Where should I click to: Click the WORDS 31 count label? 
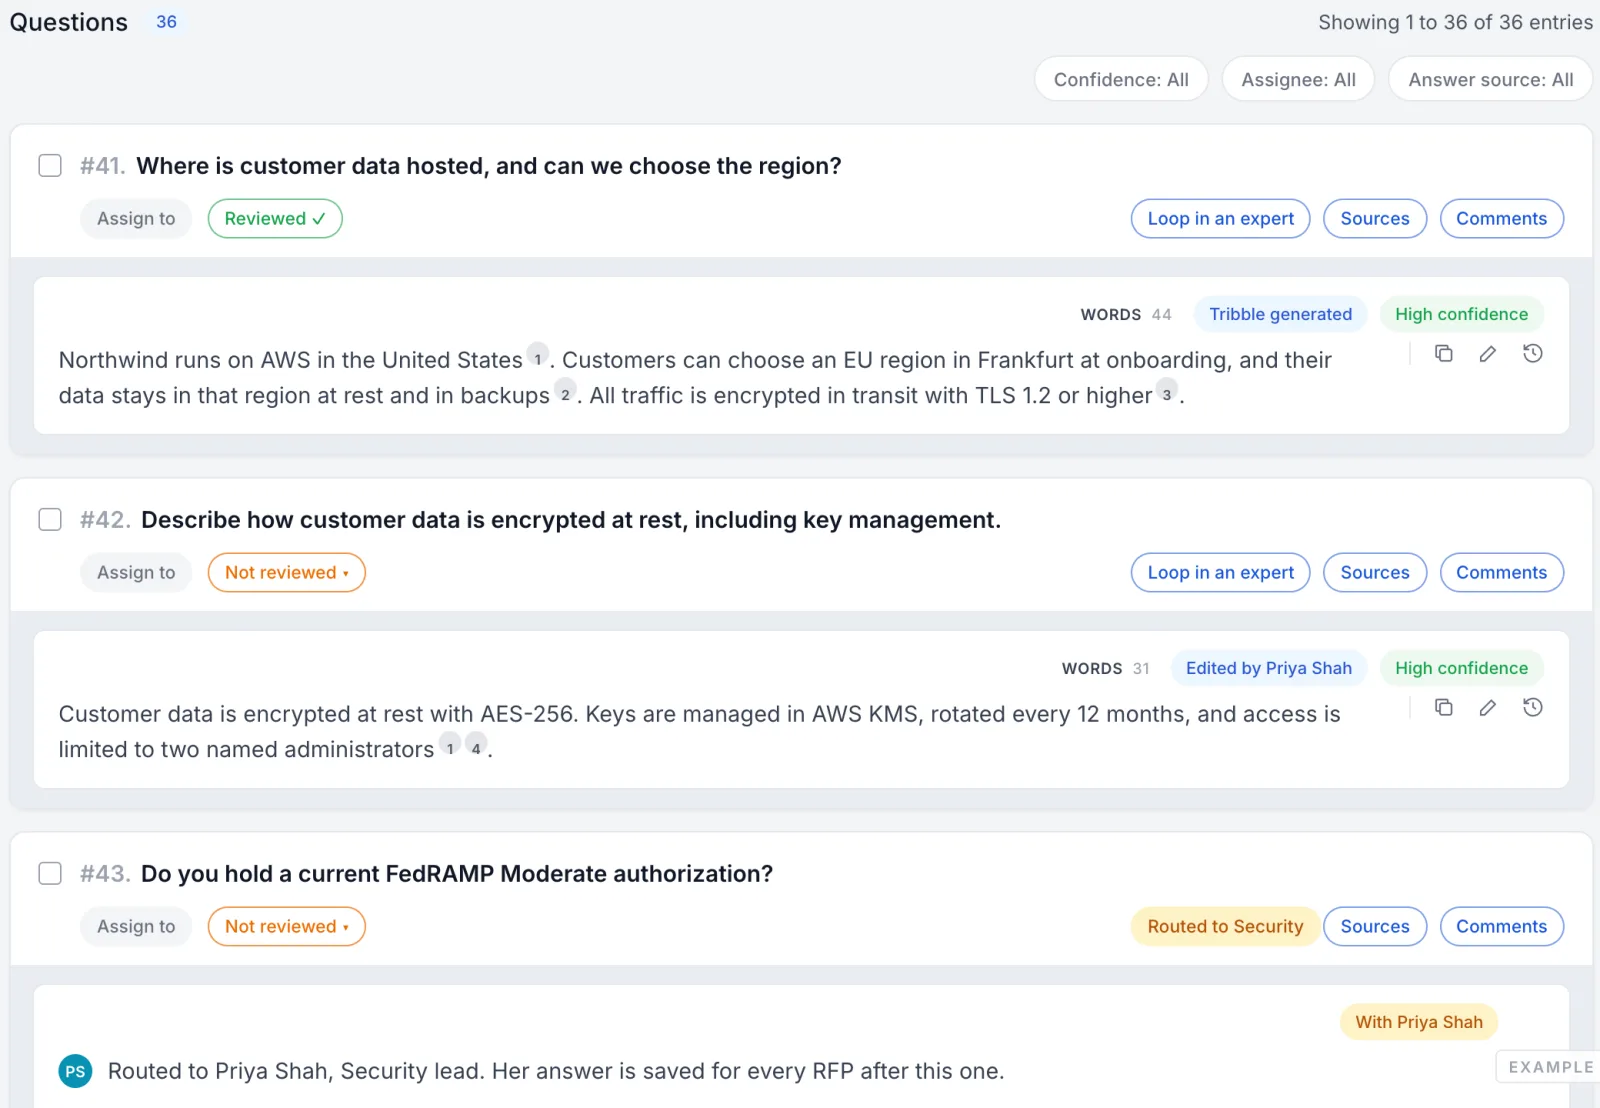(x=1106, y=668)
